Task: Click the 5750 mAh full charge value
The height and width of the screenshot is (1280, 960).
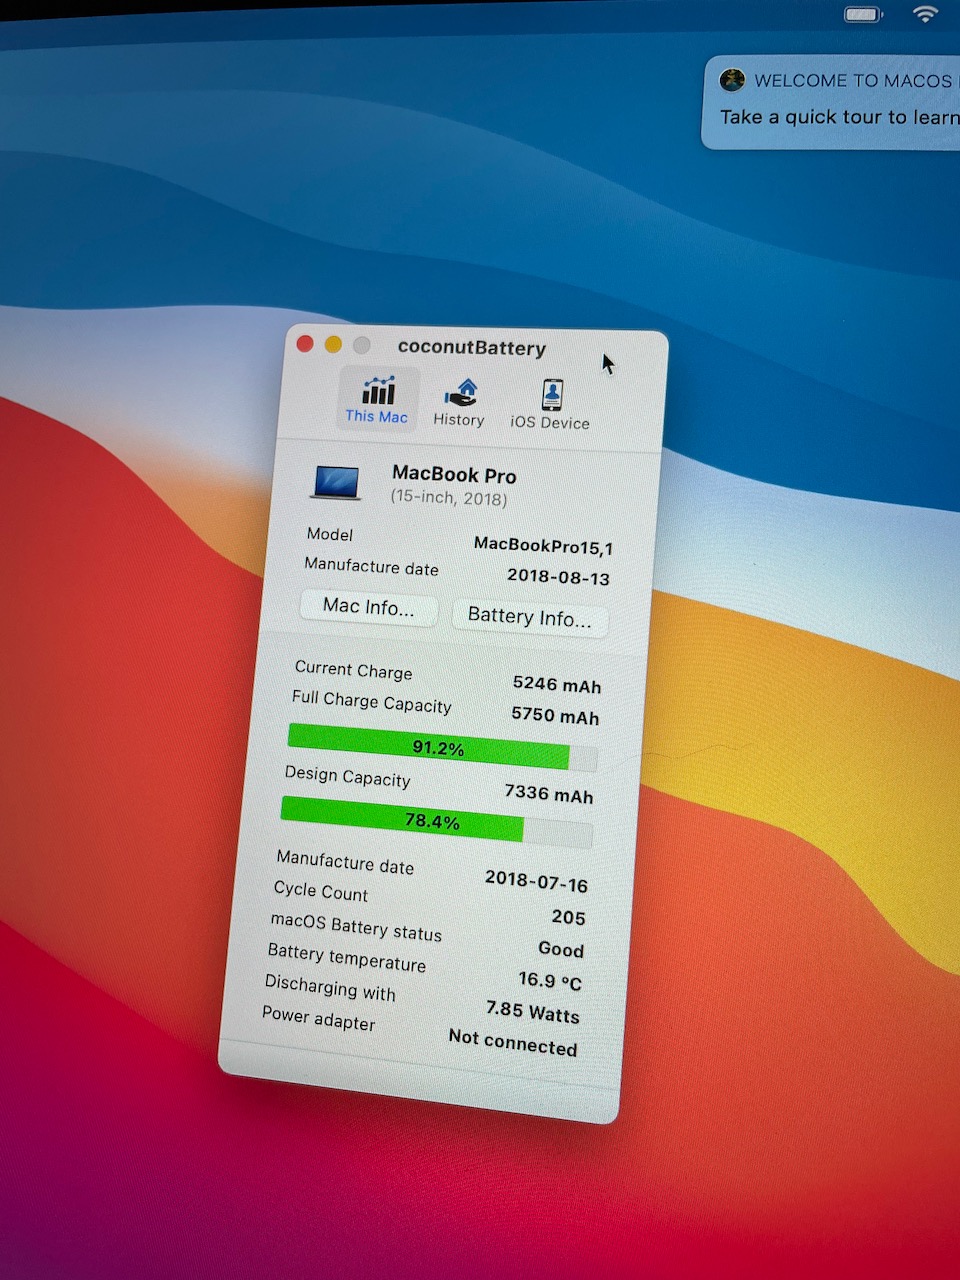Action: (x=555, y=715)
